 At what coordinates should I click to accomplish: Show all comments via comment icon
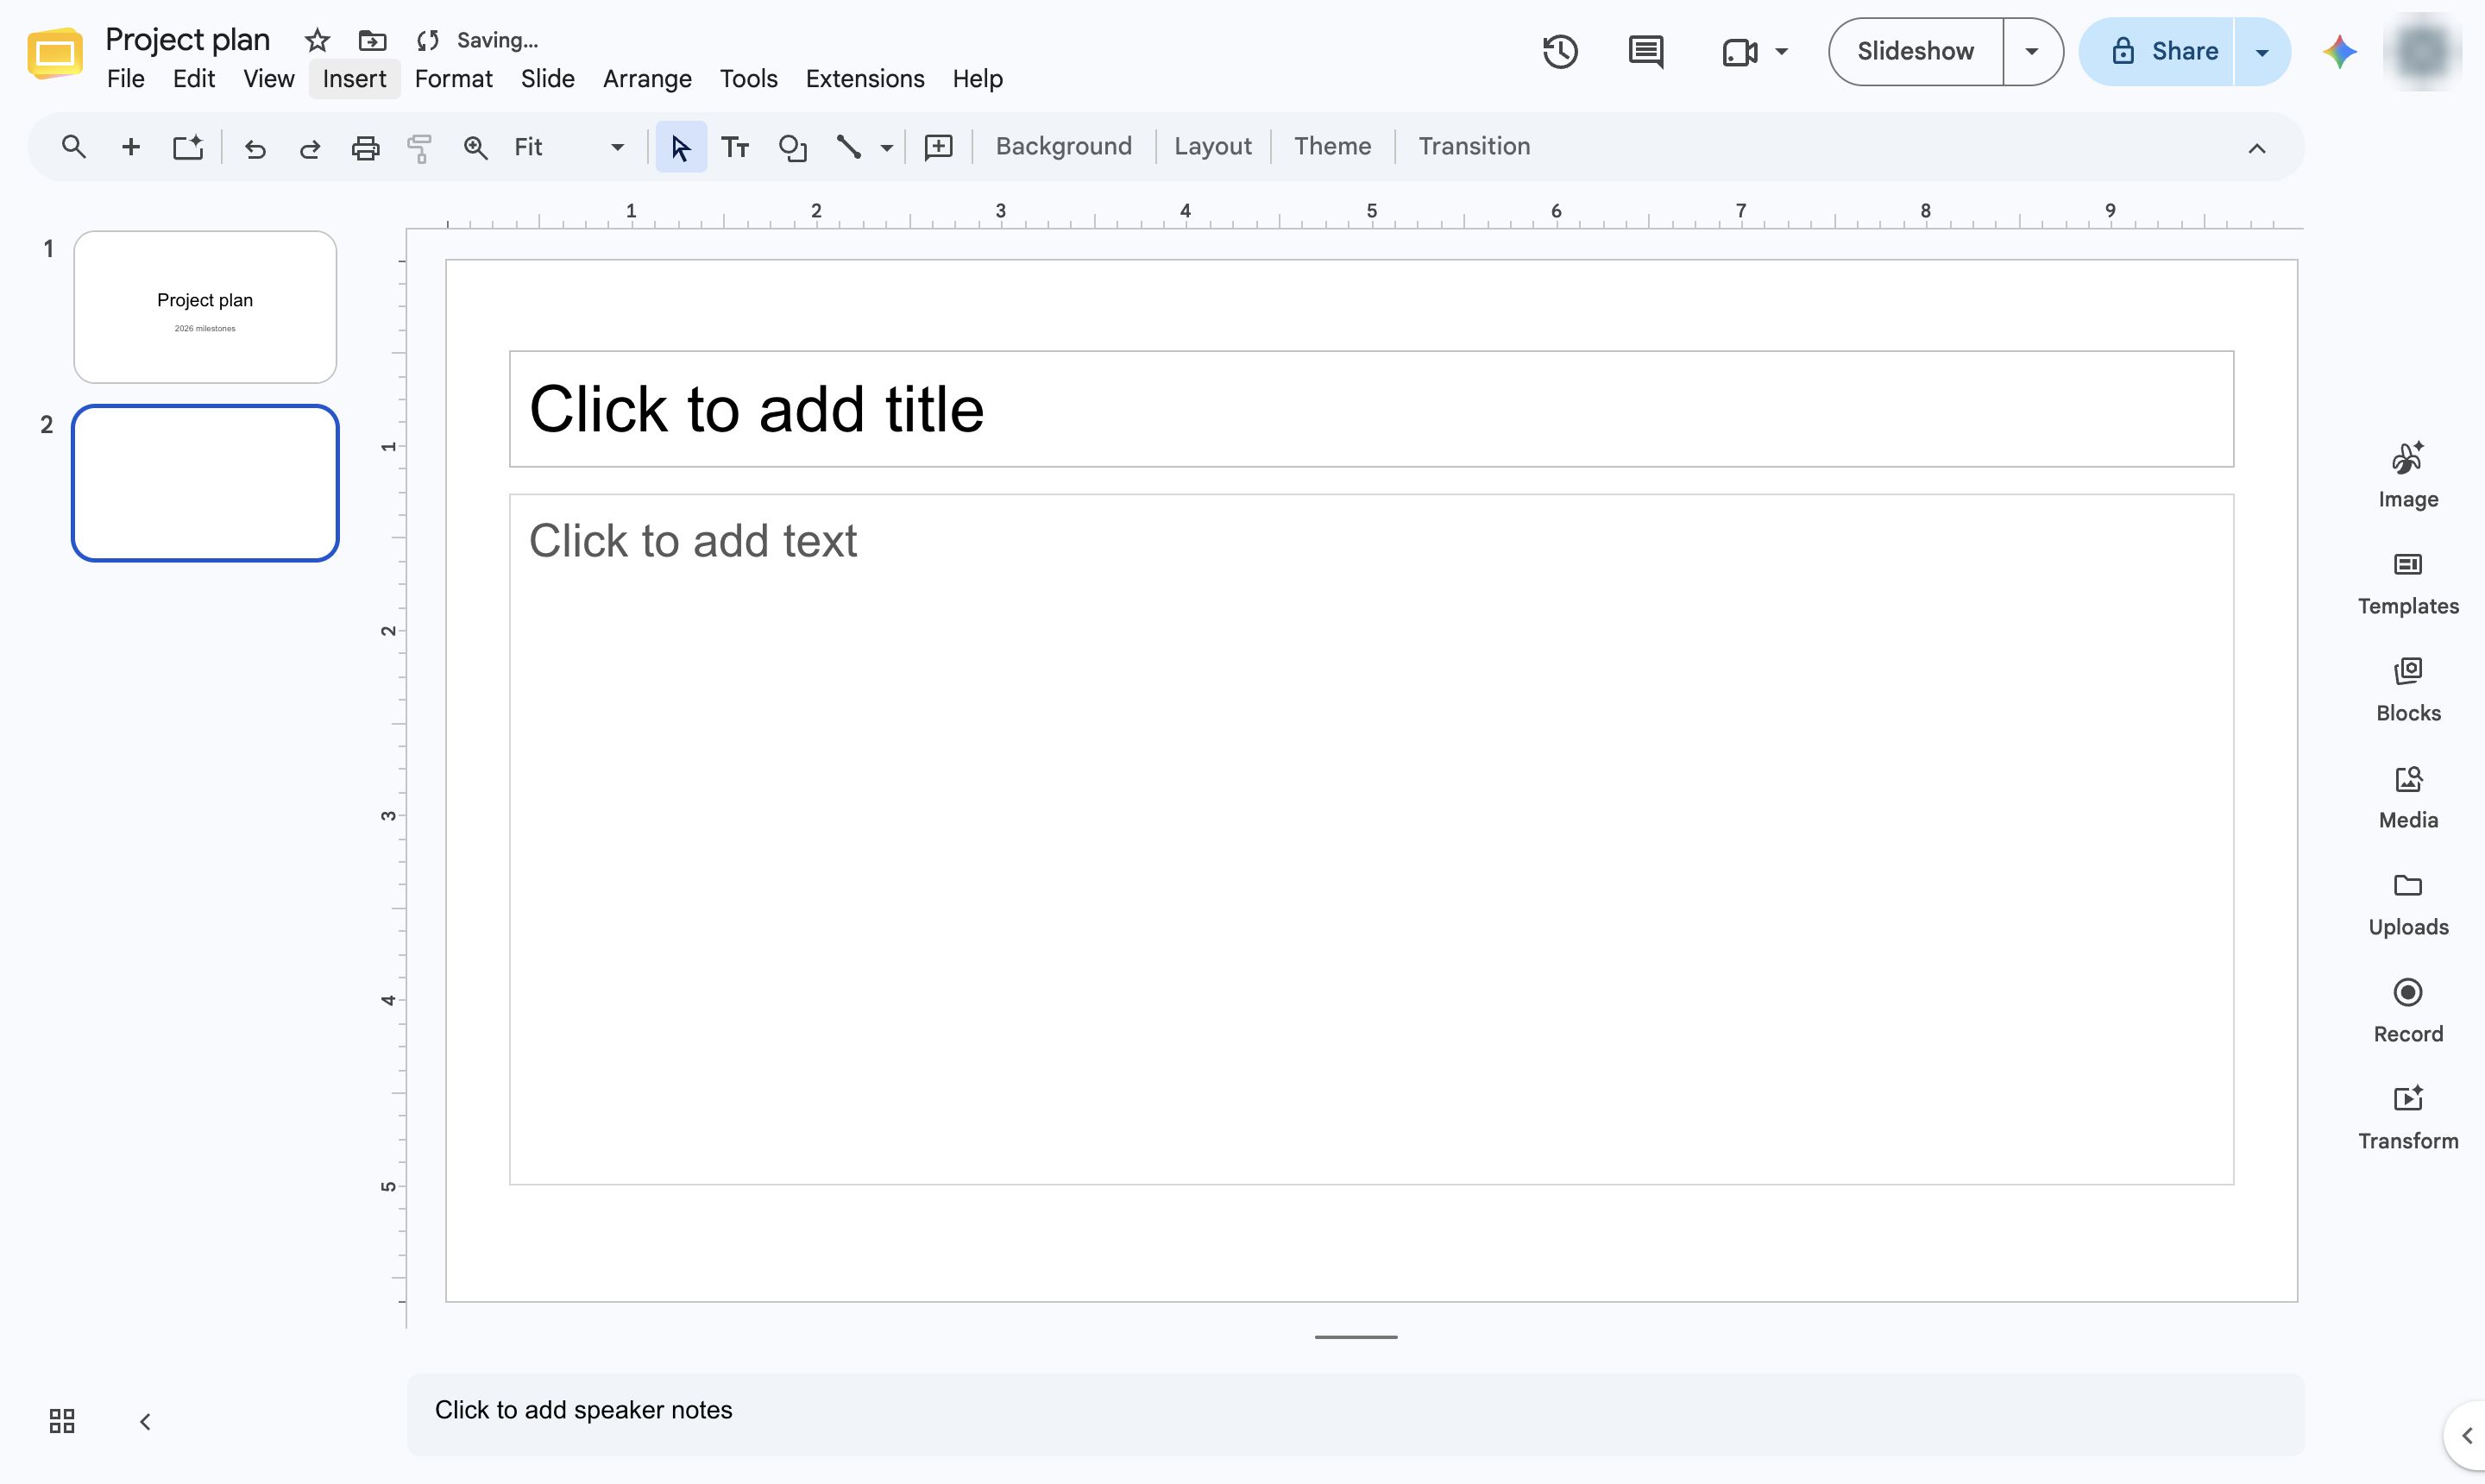(x=1646, y=51)
